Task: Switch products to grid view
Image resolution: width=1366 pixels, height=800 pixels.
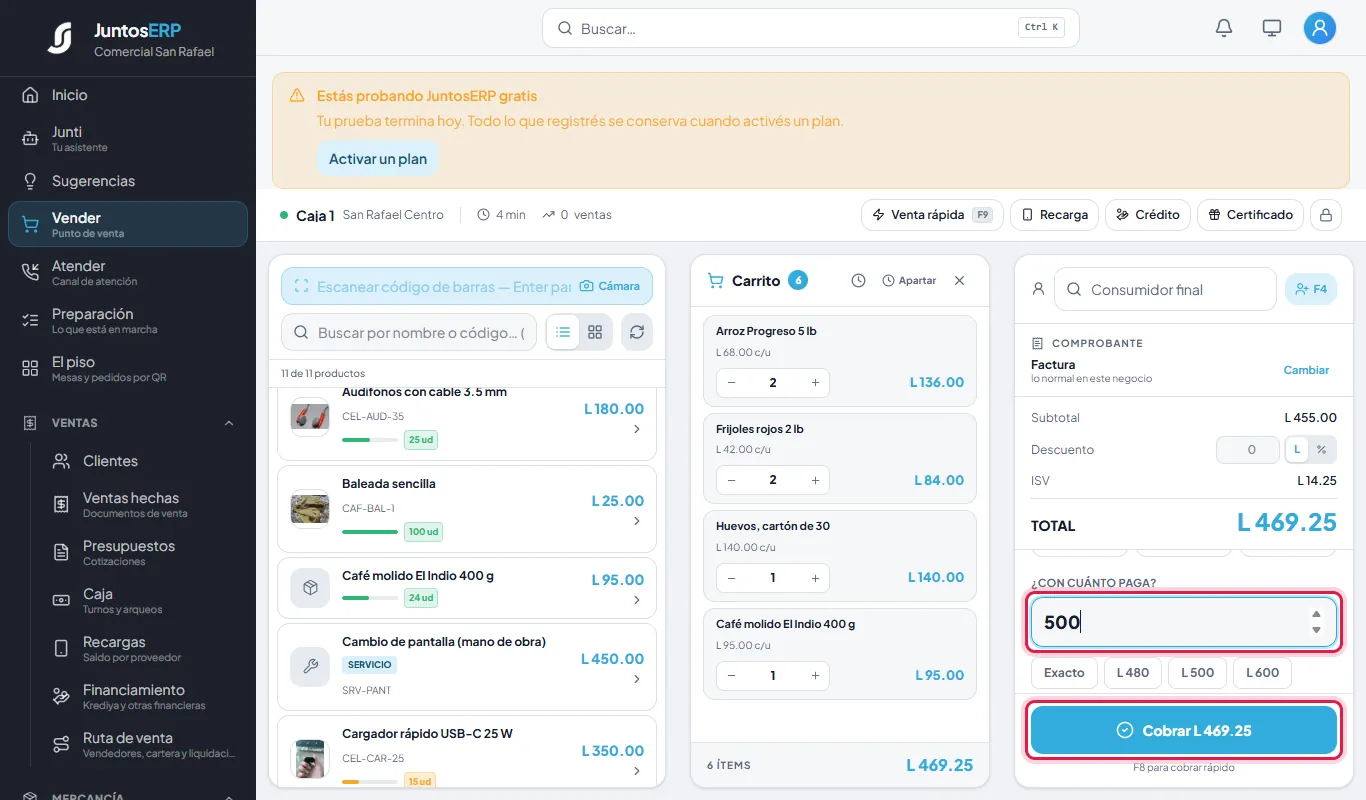Action: click(595, 332)
